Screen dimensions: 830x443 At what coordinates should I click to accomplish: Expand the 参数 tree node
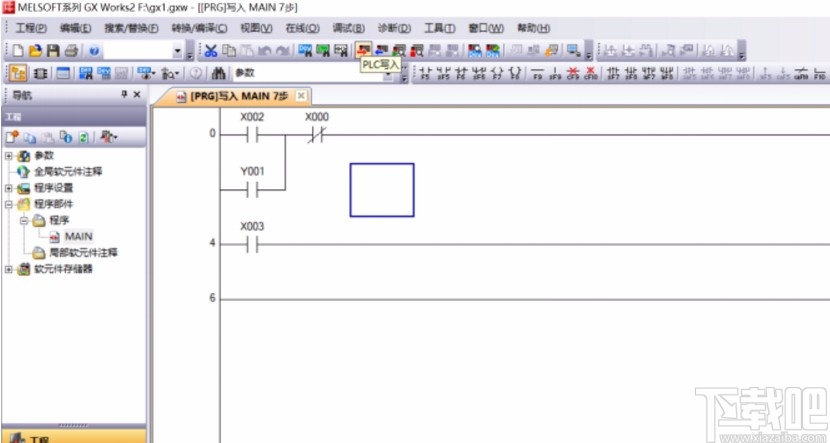pos(8,156)
